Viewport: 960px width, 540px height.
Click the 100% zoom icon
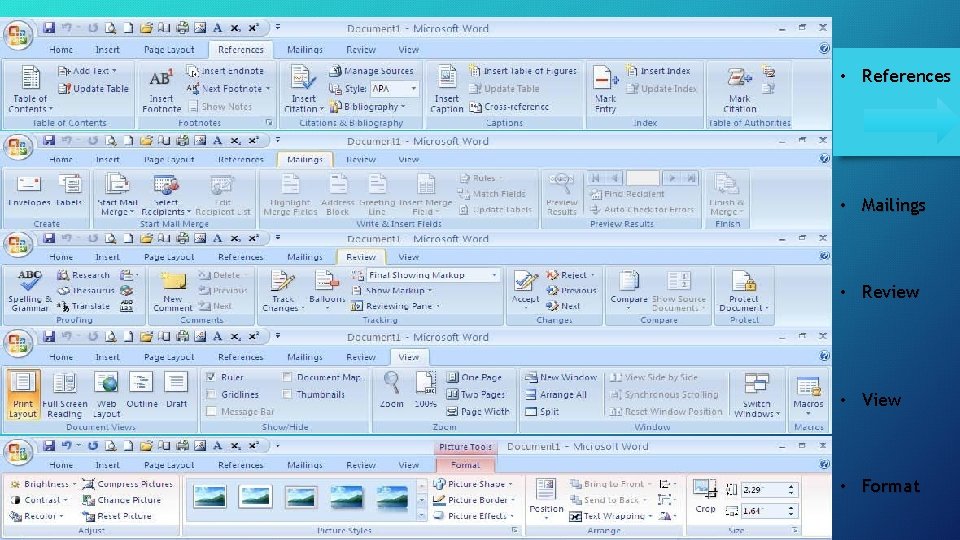[426, 383]
